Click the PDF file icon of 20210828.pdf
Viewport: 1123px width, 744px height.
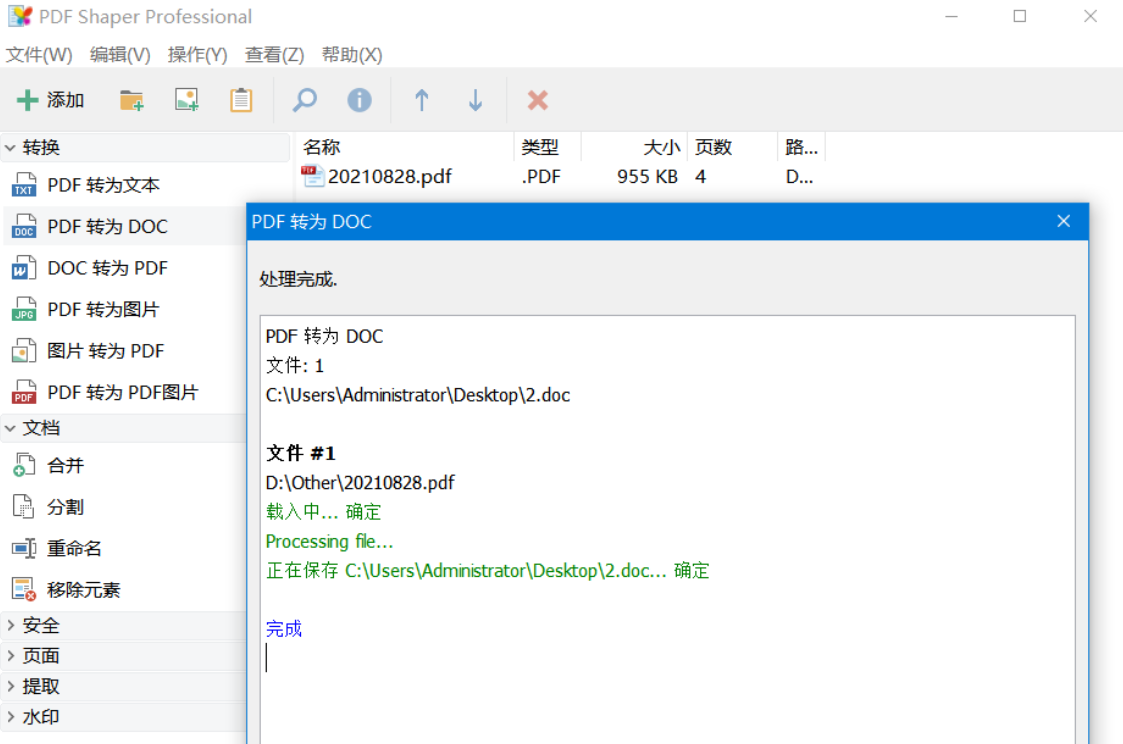tap(312, 176)
